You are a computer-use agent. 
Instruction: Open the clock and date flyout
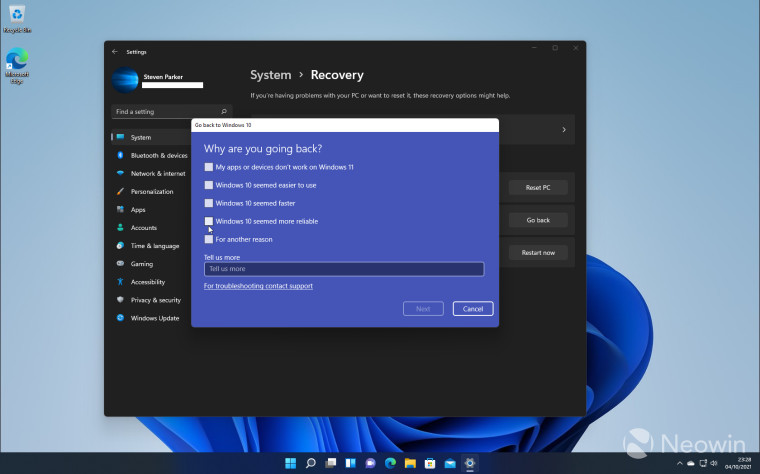[738, 463]
